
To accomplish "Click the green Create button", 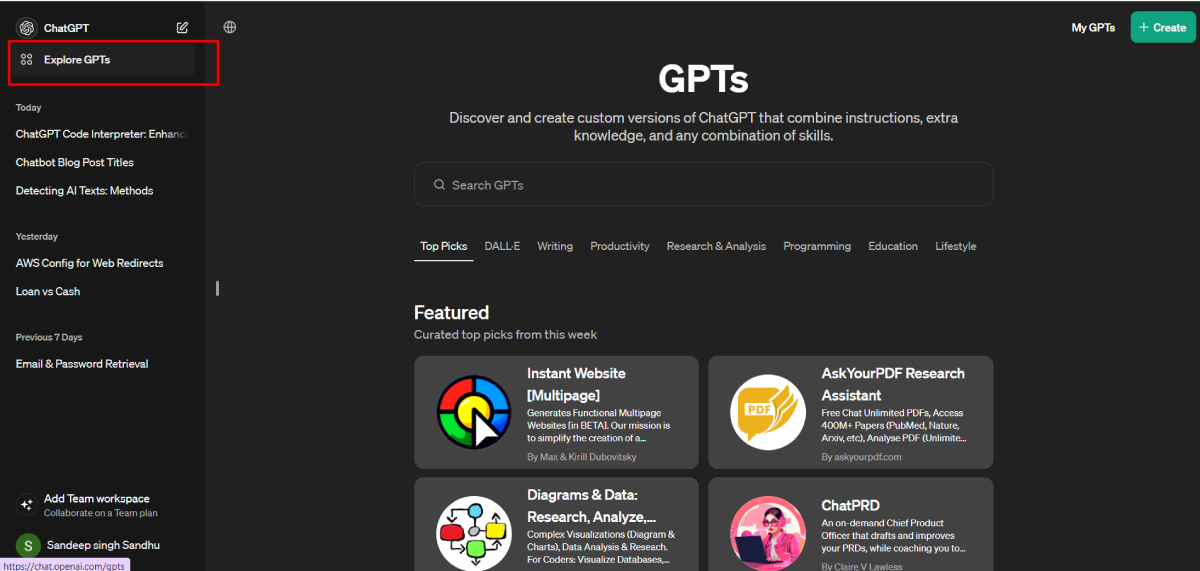I will pos(1163,27).
